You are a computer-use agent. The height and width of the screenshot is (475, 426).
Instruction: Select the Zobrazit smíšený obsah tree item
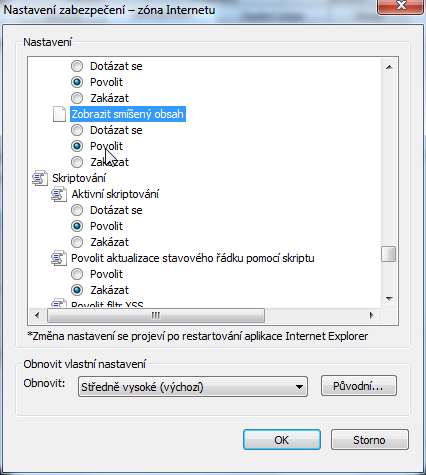coord(128,114)
